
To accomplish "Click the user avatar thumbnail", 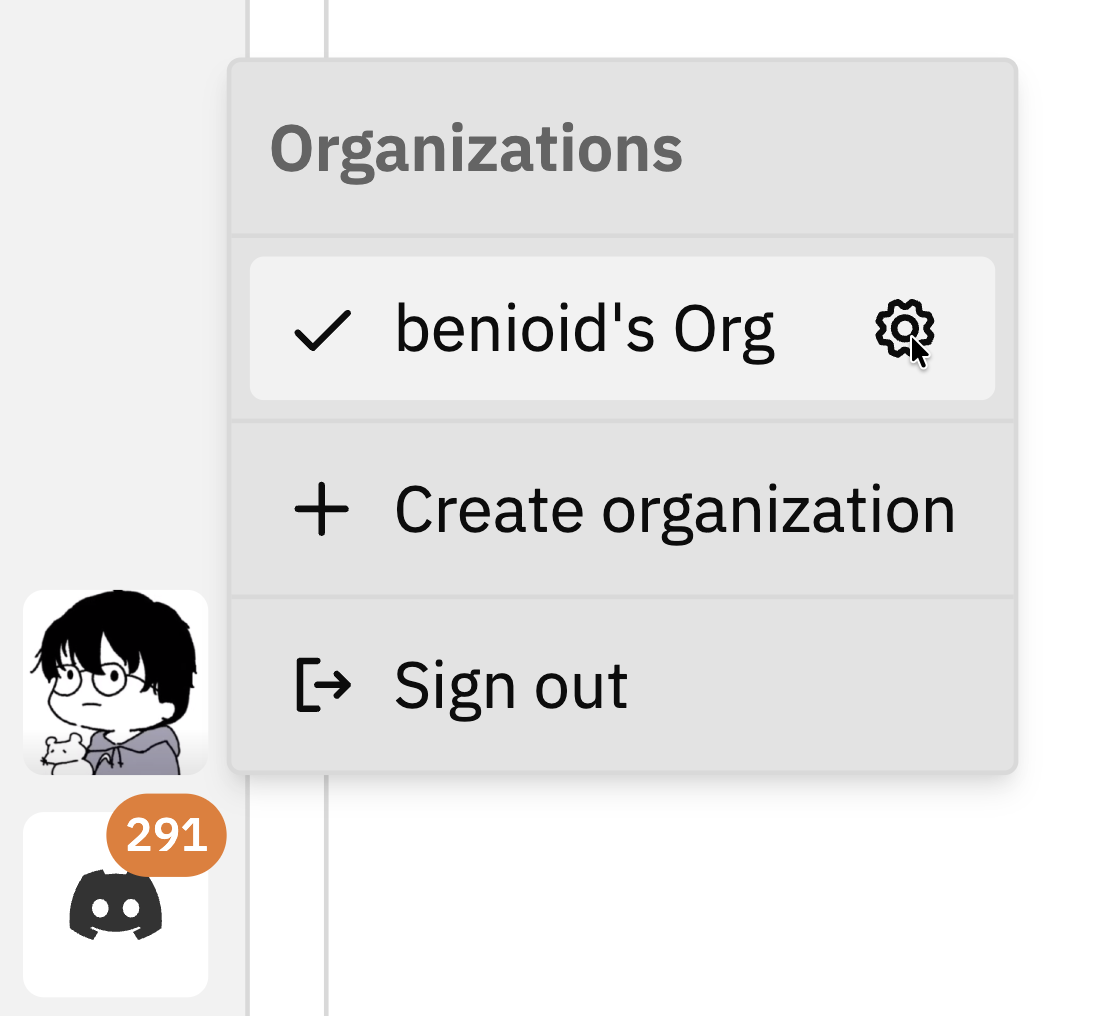I will tap(115, 680).
